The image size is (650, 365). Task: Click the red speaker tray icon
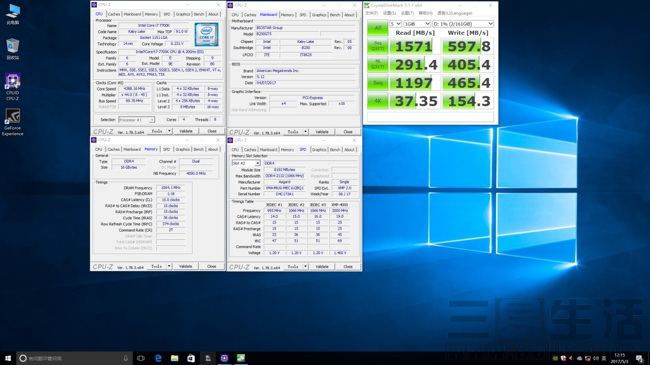(x=571, y=358)
